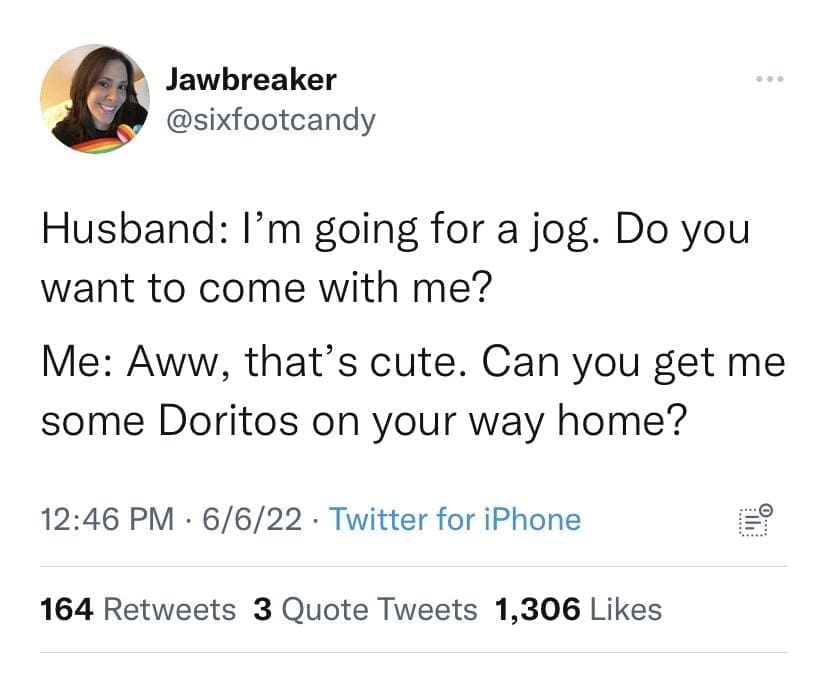Screen dimensions: 828x676
Task: Open Jawbreaker's profile picture
Action: [x=94, y=99]
